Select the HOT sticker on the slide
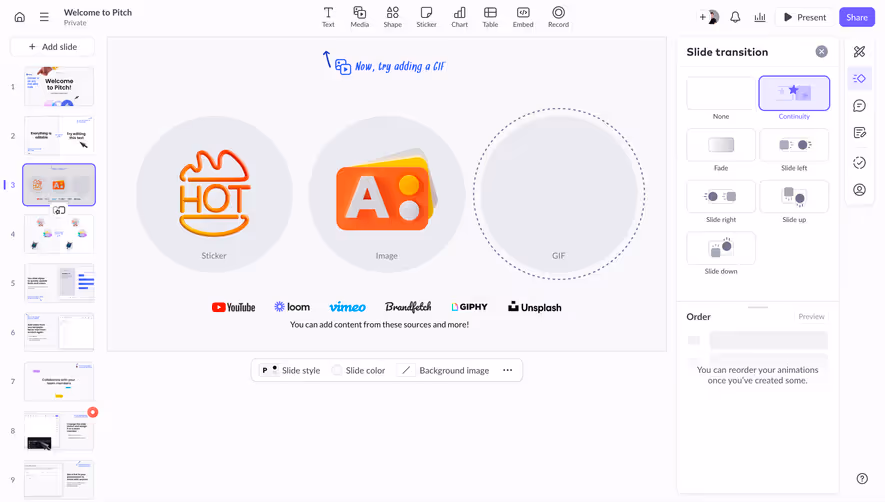885x502 pixels. tap(214, 193)
